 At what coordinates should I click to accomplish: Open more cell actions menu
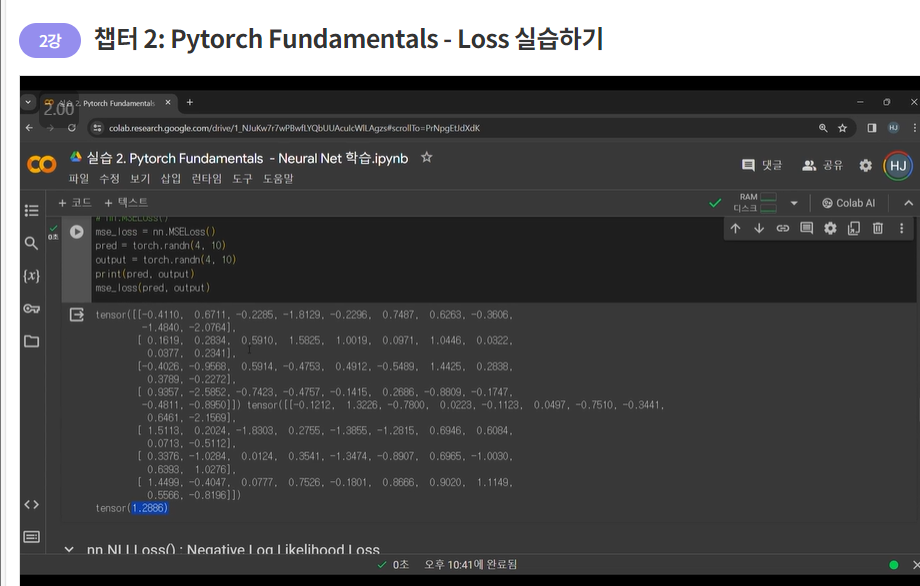point(902,228)
